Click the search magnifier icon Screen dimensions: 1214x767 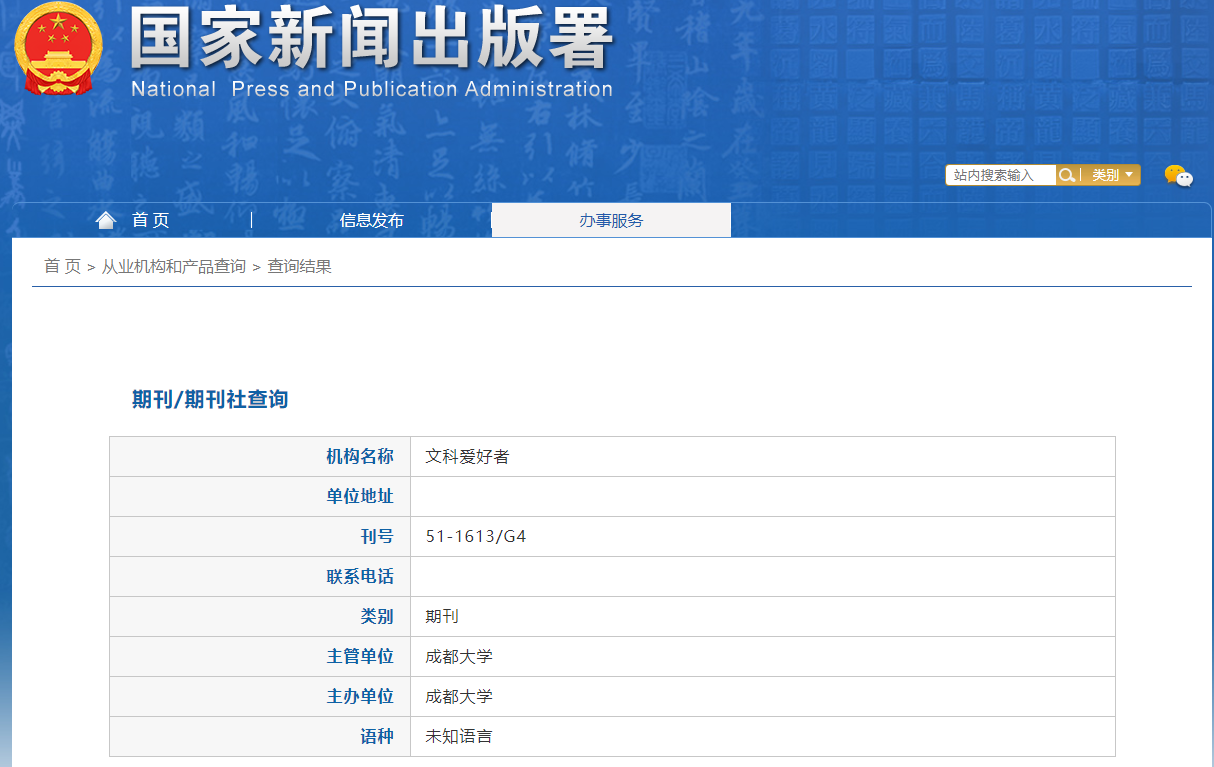[x=1067, y=175]
